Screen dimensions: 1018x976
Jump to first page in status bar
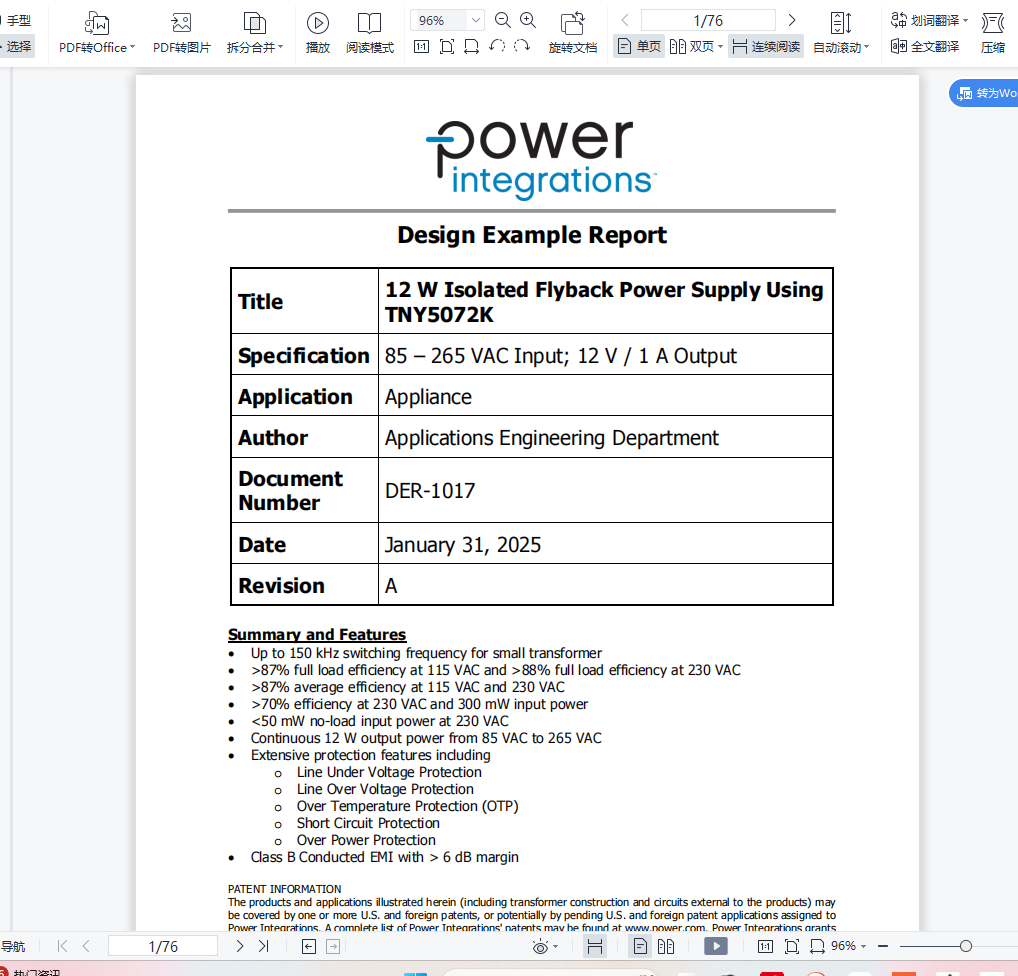[x=62, y=946]
